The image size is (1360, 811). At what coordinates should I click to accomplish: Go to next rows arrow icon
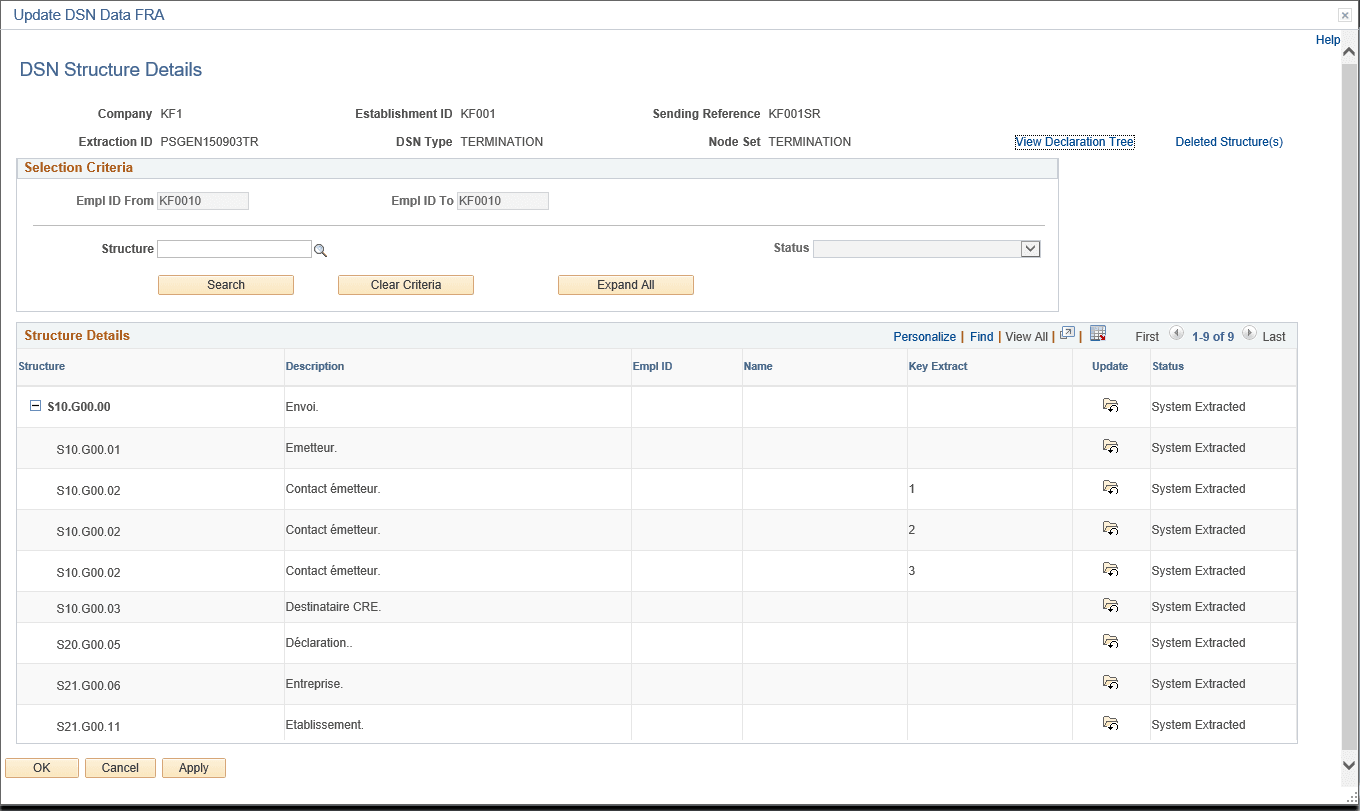click(x=1249, y=334)
